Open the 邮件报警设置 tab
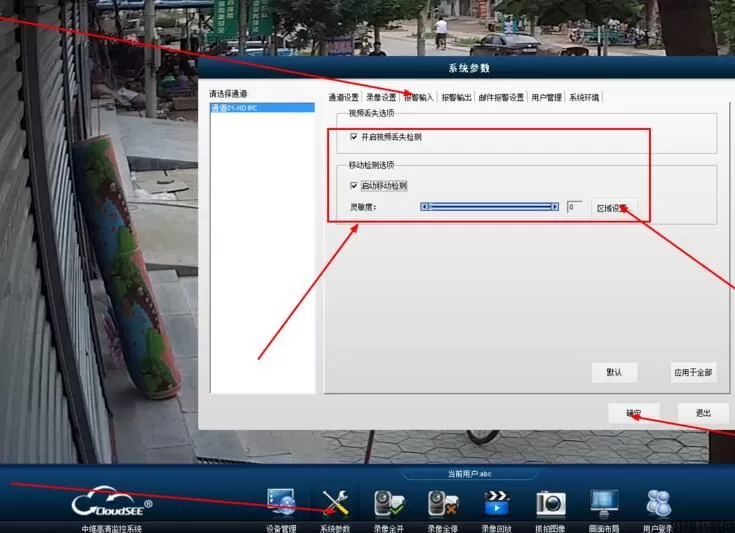Image resolution: width=735 pixels, height=533 pixels. 501,98
